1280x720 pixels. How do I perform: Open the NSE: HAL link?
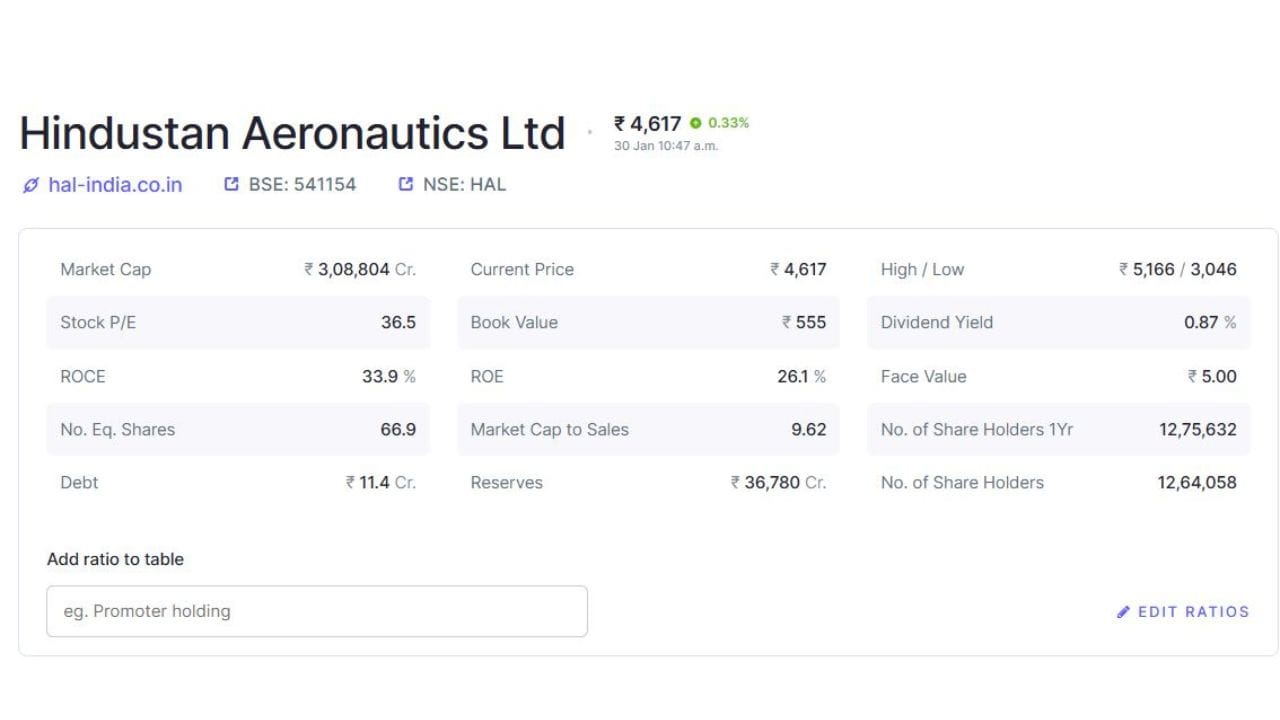(x=464, y=184)
